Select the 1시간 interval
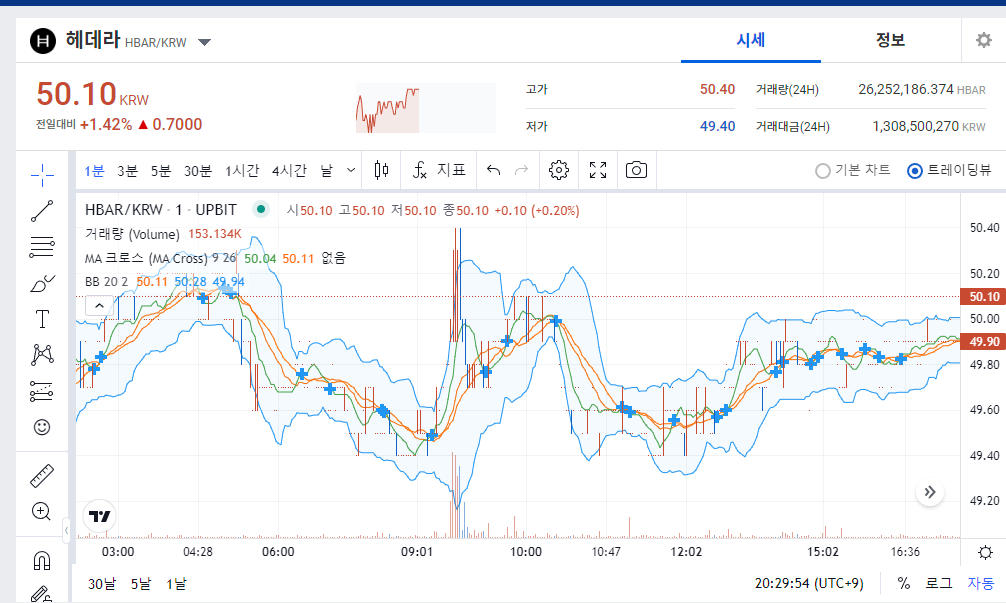1006x603 pixels. coord(242,171)
